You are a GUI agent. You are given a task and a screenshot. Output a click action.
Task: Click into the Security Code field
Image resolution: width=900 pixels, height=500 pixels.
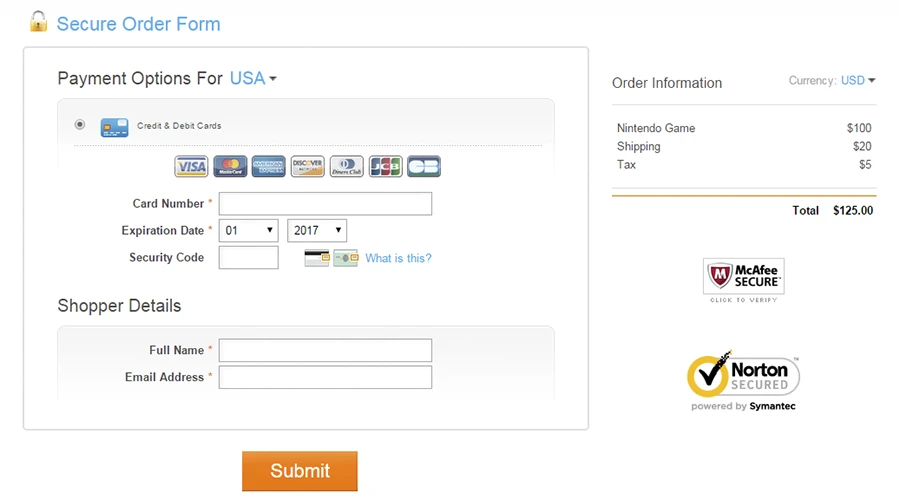click(x=248, y=258)
